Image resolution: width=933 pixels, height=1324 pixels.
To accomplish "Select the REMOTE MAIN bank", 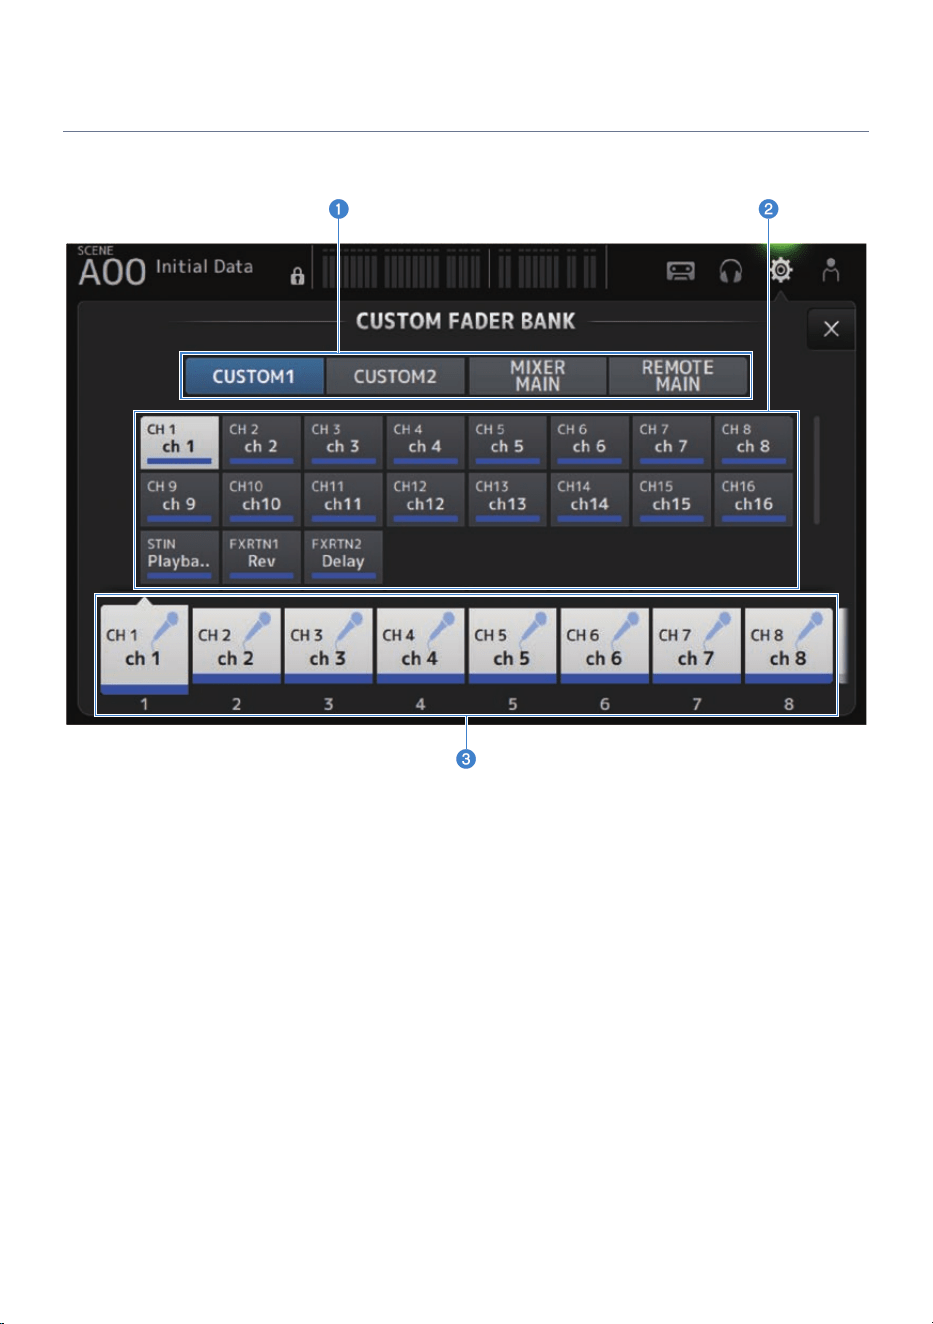I will [678, 376].
